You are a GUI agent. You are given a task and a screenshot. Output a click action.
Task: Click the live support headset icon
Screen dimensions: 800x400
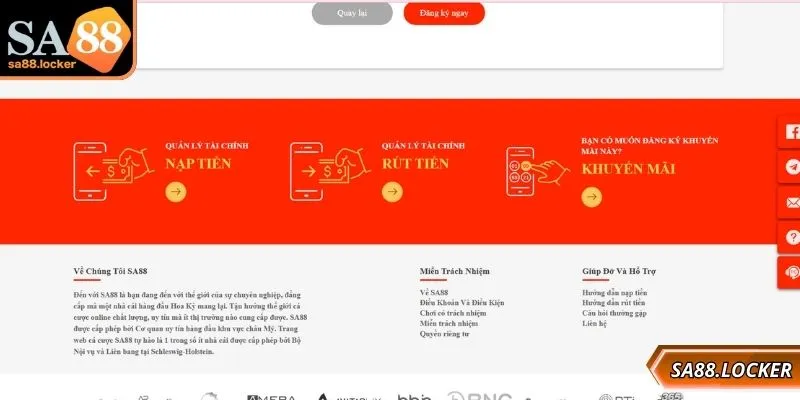[x=791, y=272]
